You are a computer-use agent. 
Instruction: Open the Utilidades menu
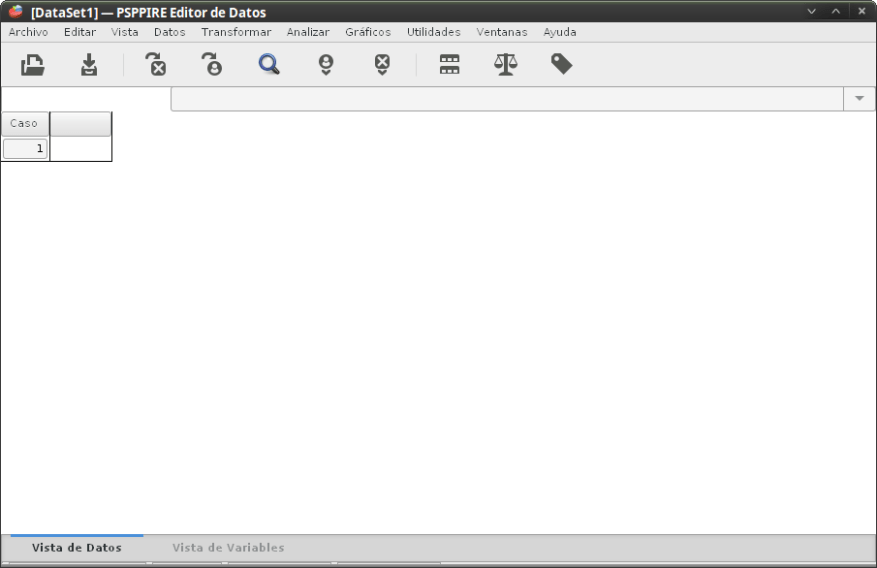[433, 32]
